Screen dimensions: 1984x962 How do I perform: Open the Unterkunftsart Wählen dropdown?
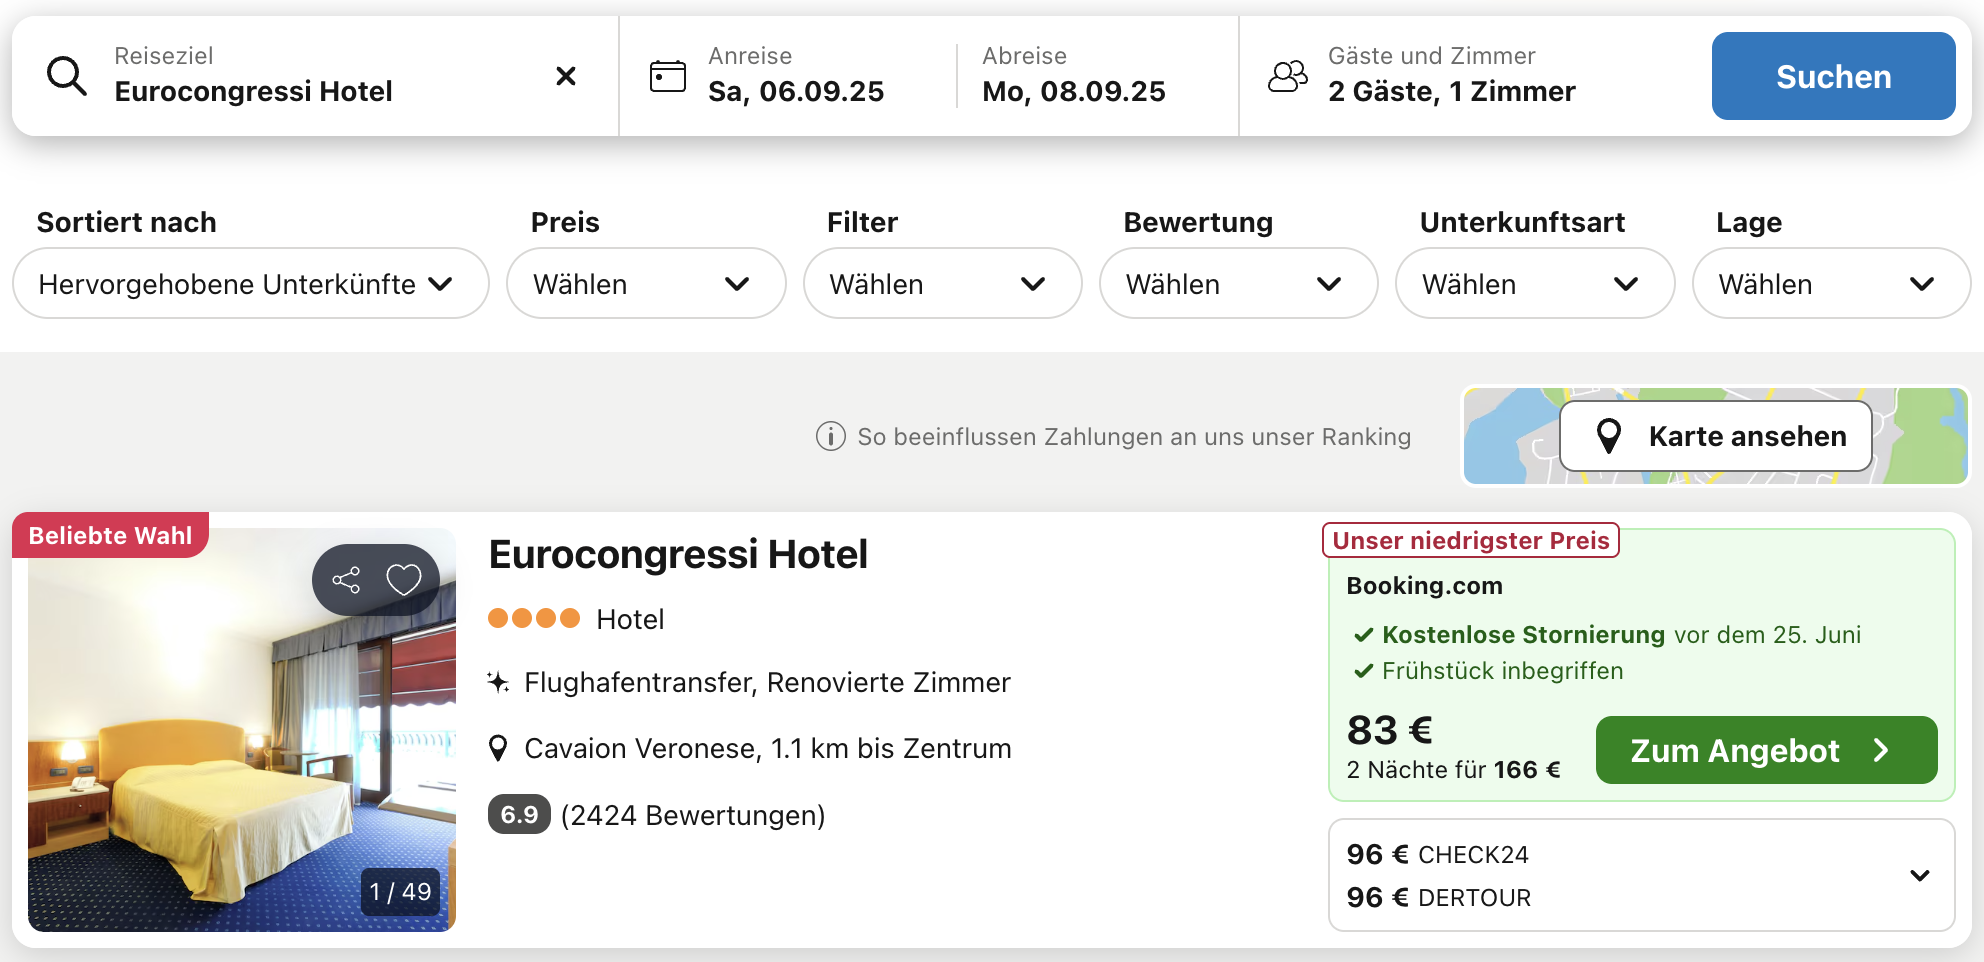[x=1535, y=284]
